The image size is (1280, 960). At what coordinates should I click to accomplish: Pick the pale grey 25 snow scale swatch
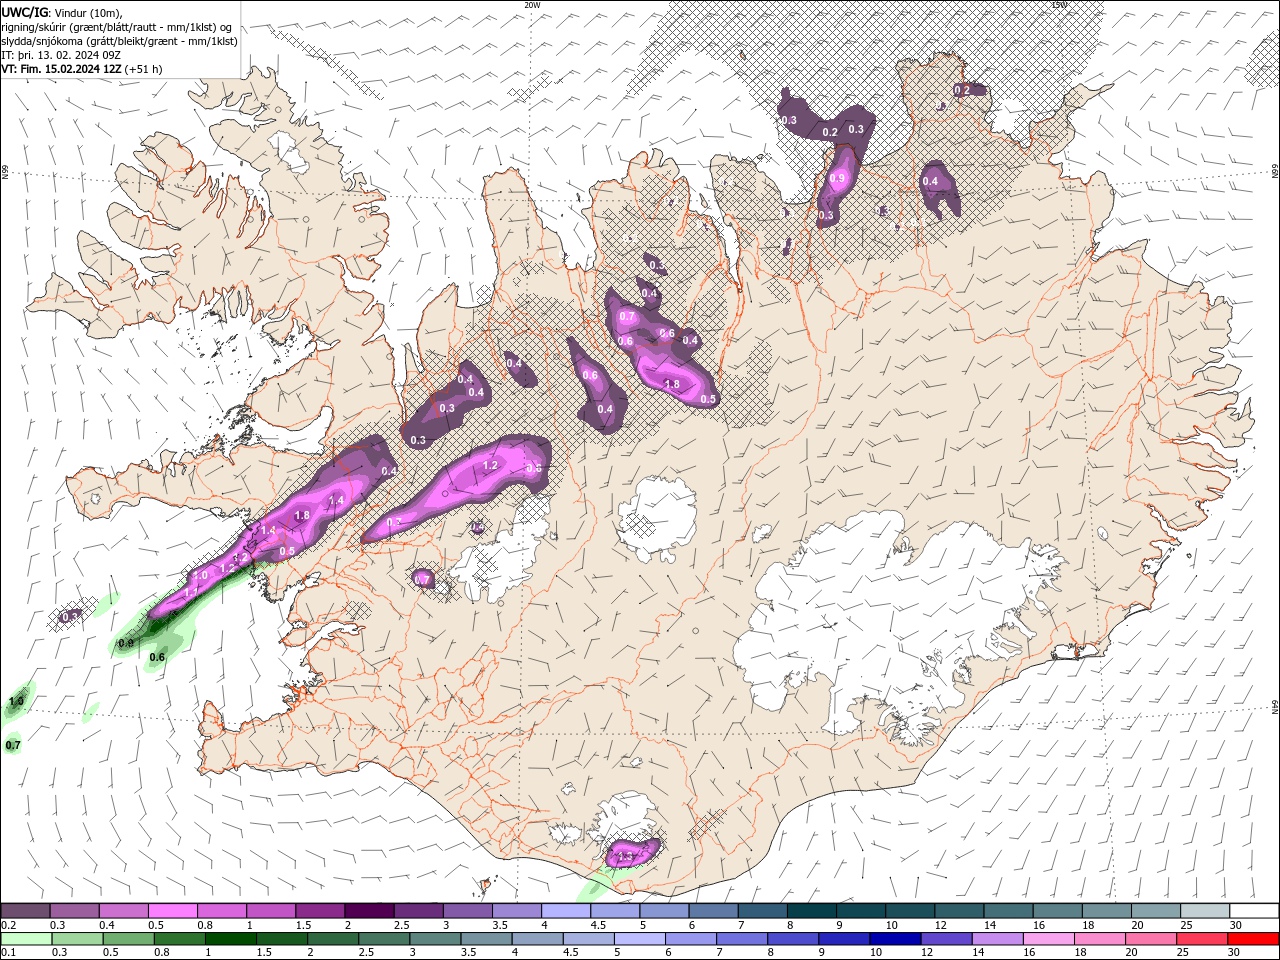tap(1205, 911)
